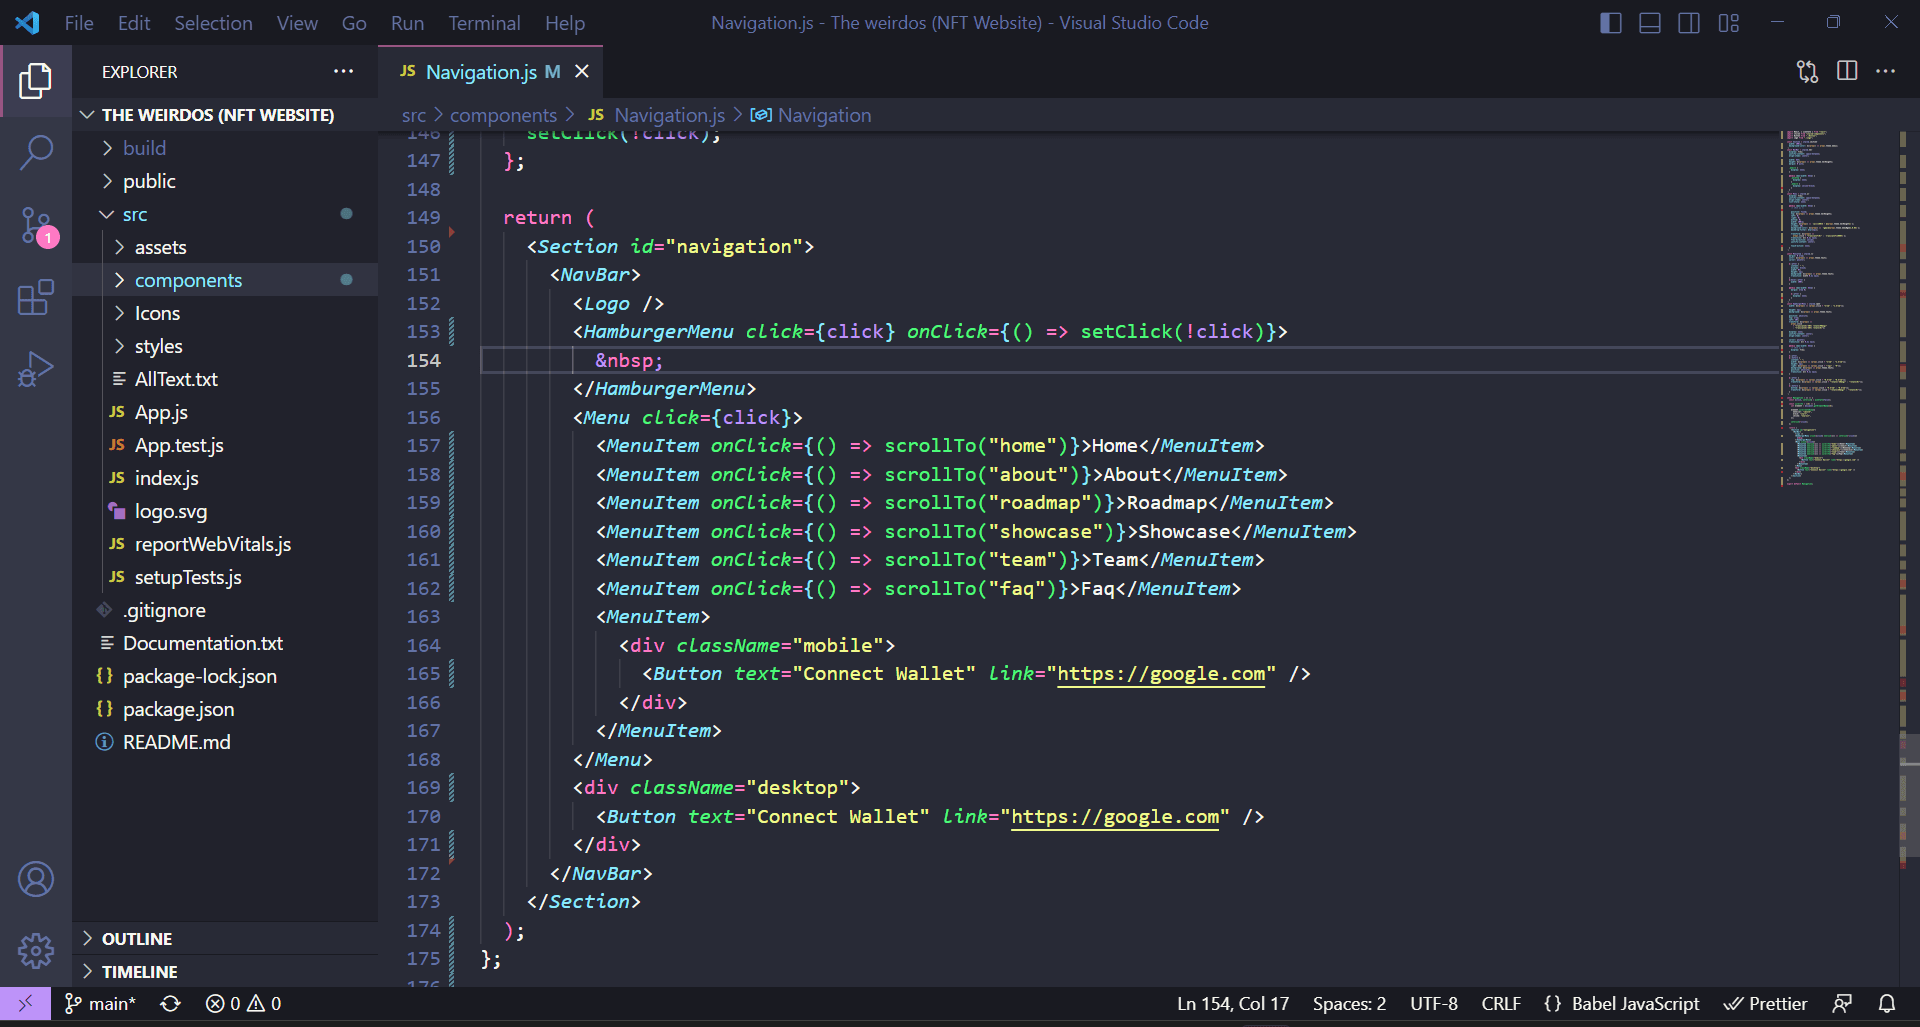This screenshot has height=1027, width=1920.
Task: Open the Manage gear menu
Action: [x=36, y=951]
